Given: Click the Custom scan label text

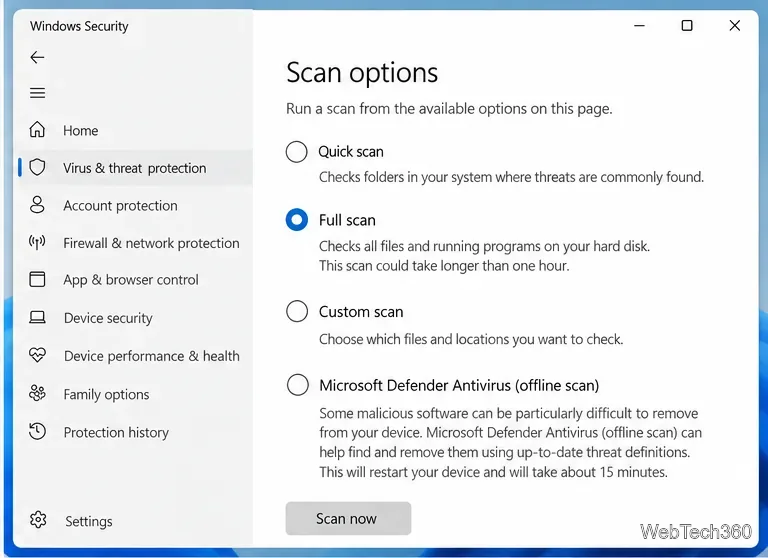Looking at the screenshot, I should click(361, 312).
